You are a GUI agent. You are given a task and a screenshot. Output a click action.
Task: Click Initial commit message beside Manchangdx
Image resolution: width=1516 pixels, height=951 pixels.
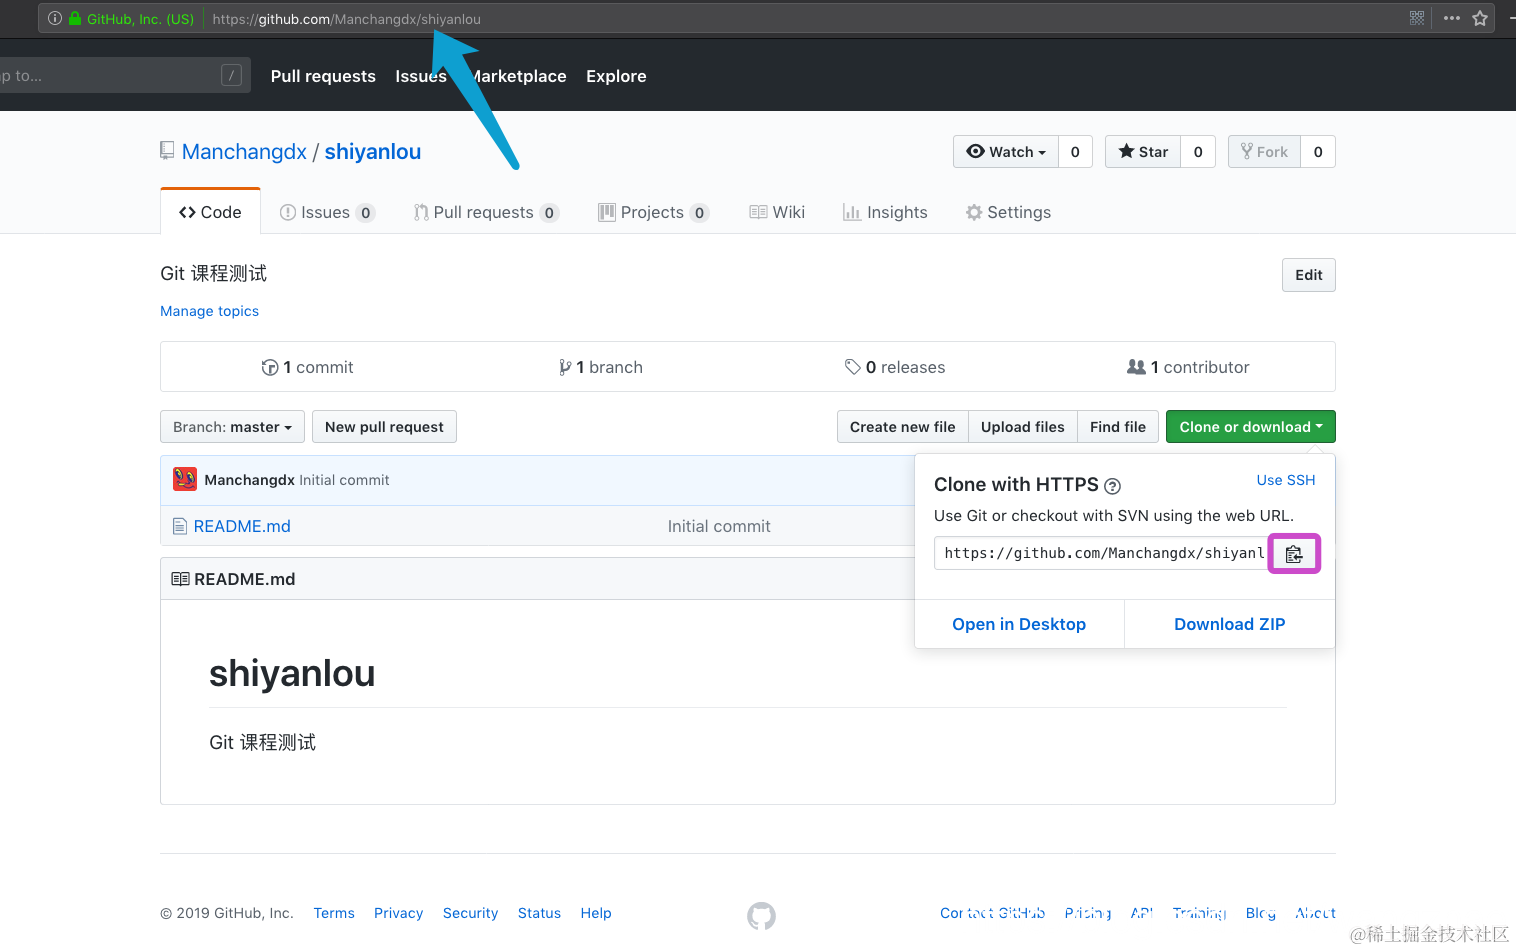[x=344, y=480]
